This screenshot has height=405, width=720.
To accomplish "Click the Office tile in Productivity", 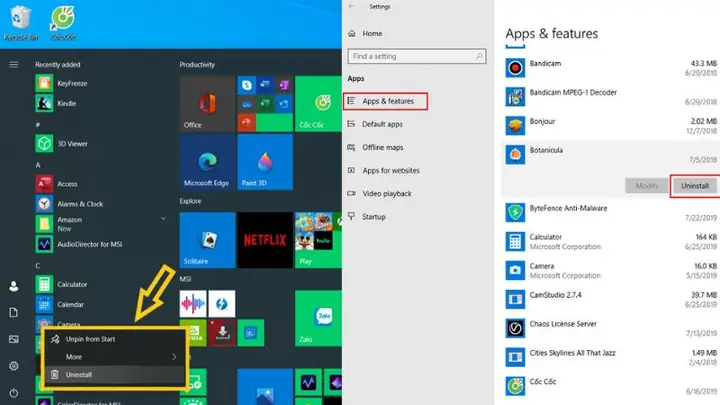I will tap(207, 104).
